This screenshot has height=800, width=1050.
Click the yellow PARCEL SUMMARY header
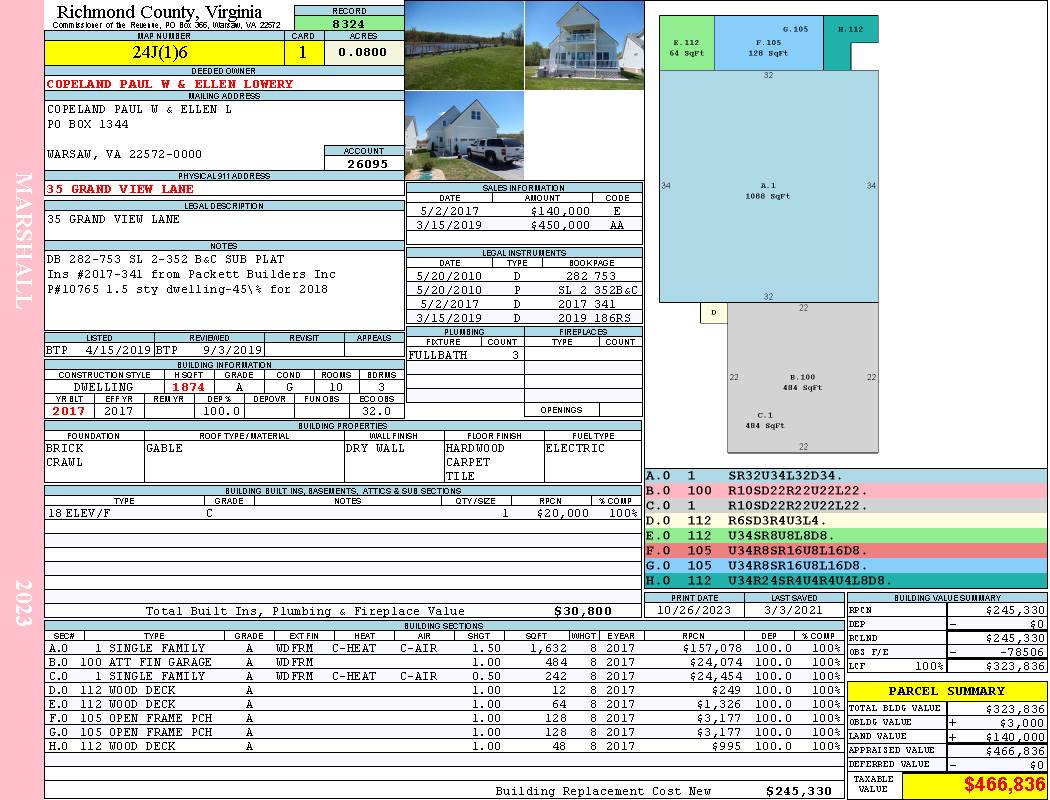(947, 691)
